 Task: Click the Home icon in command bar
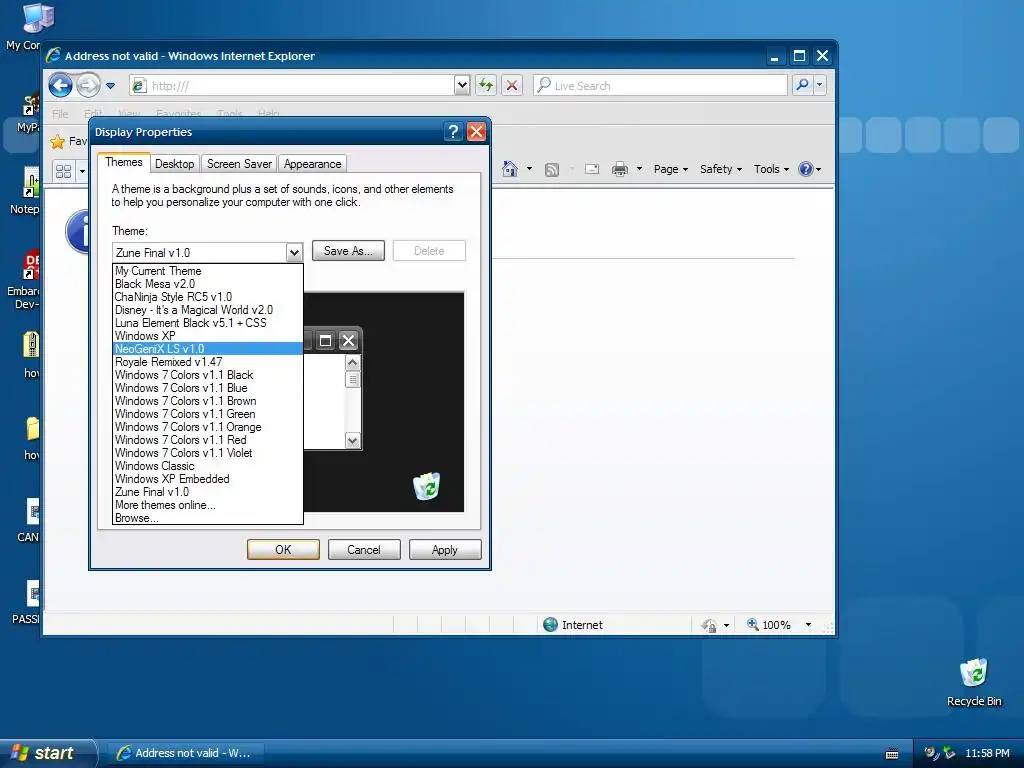coord(510,169)
